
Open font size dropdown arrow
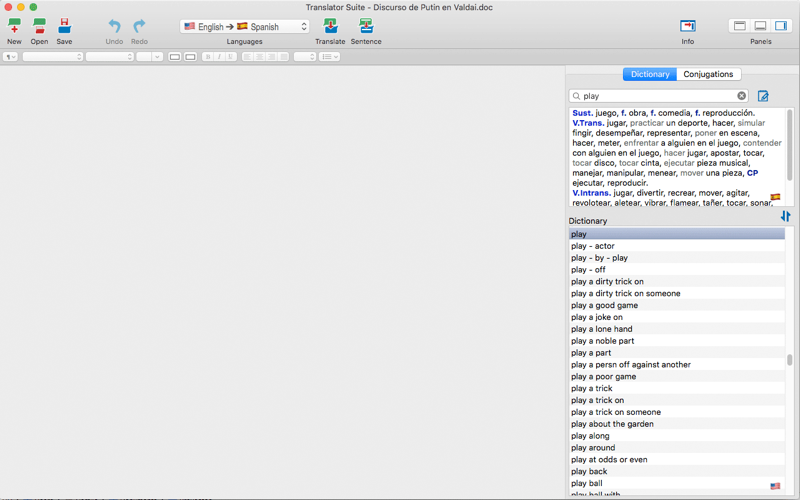click(157, 57)
